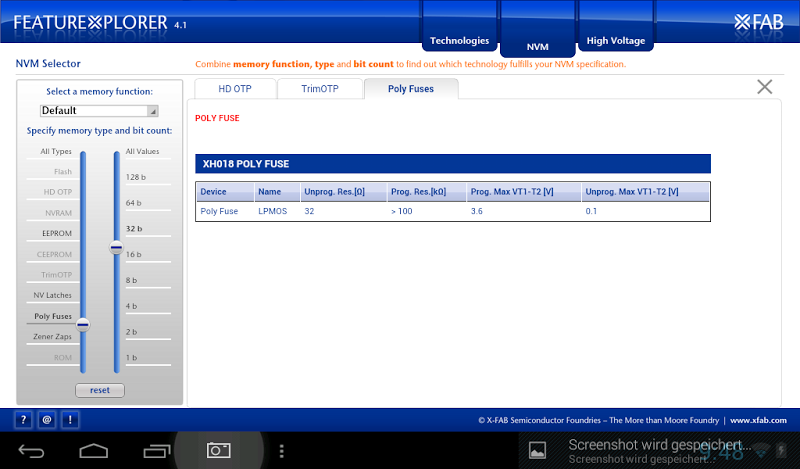Select 64 b bit count
Viewport: 800px width, 469px height.
pos(134,203)
